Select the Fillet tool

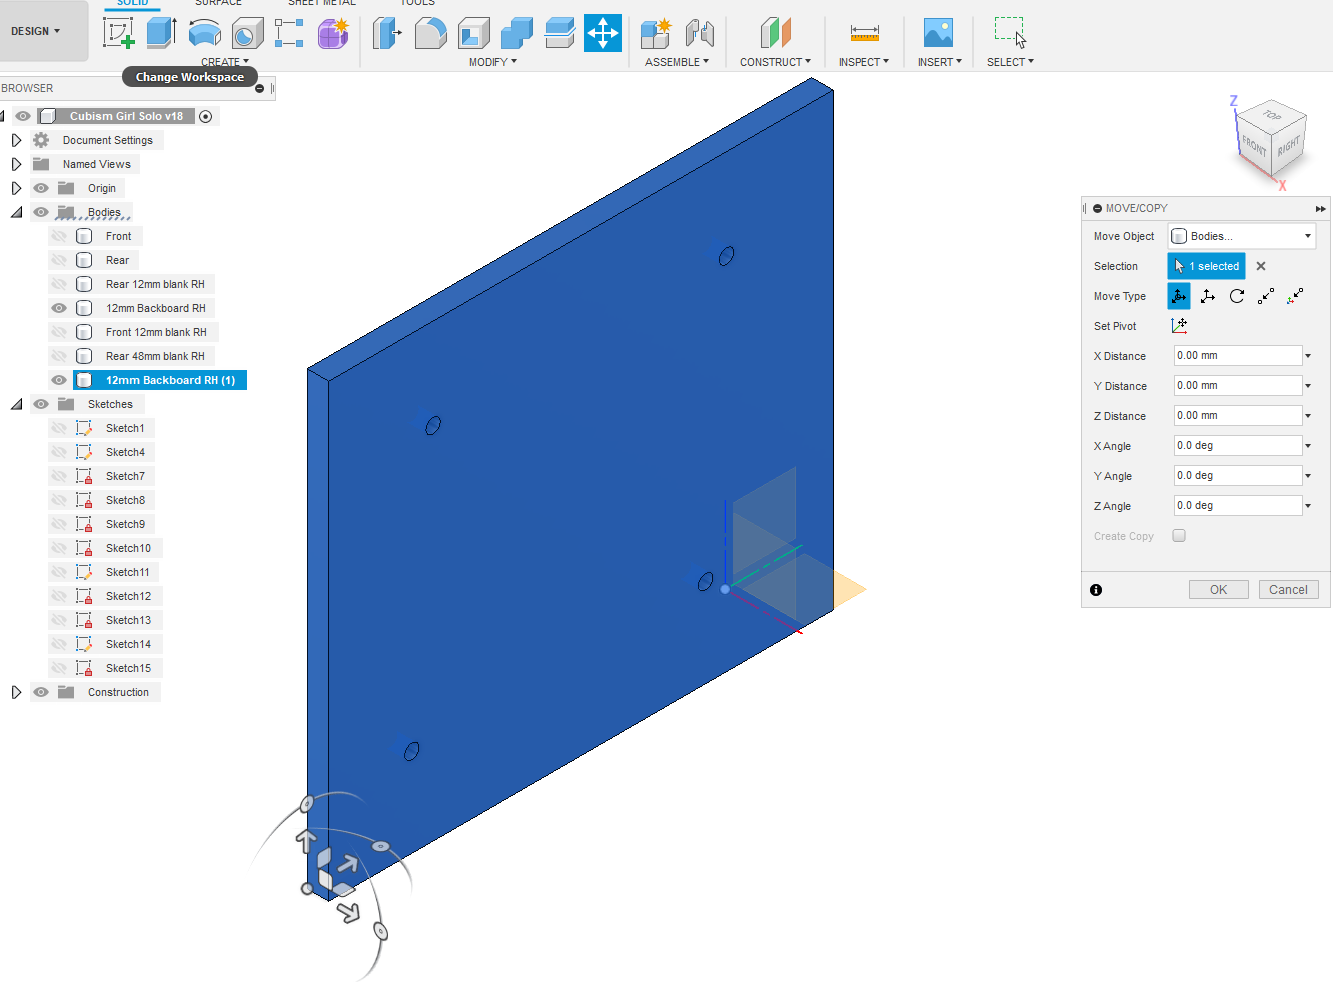click(x=430, y=33)
